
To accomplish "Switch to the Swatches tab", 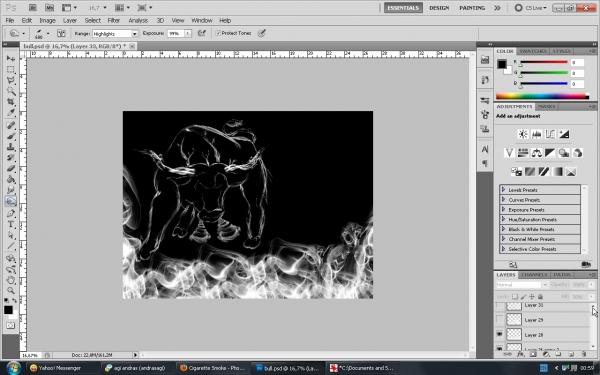I will (533, 51).
